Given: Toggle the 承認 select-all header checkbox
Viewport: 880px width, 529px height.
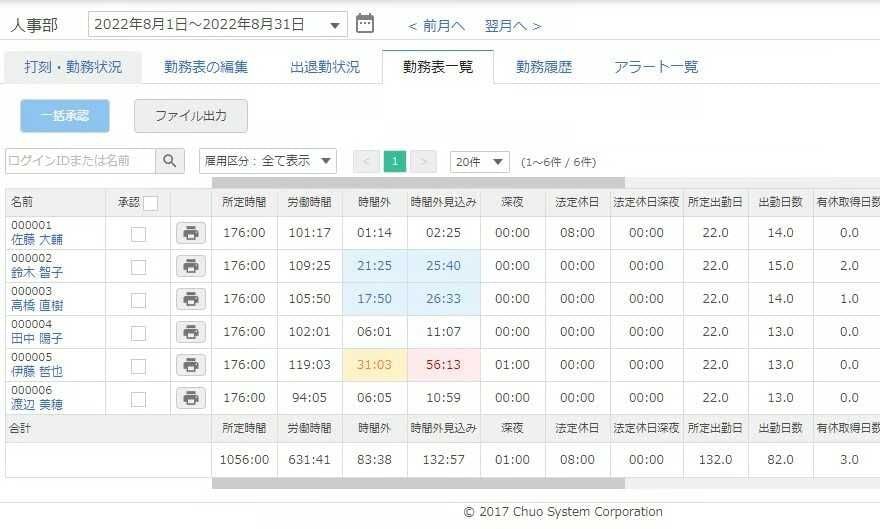Looking at the screenshot, I should coord(150,203).
